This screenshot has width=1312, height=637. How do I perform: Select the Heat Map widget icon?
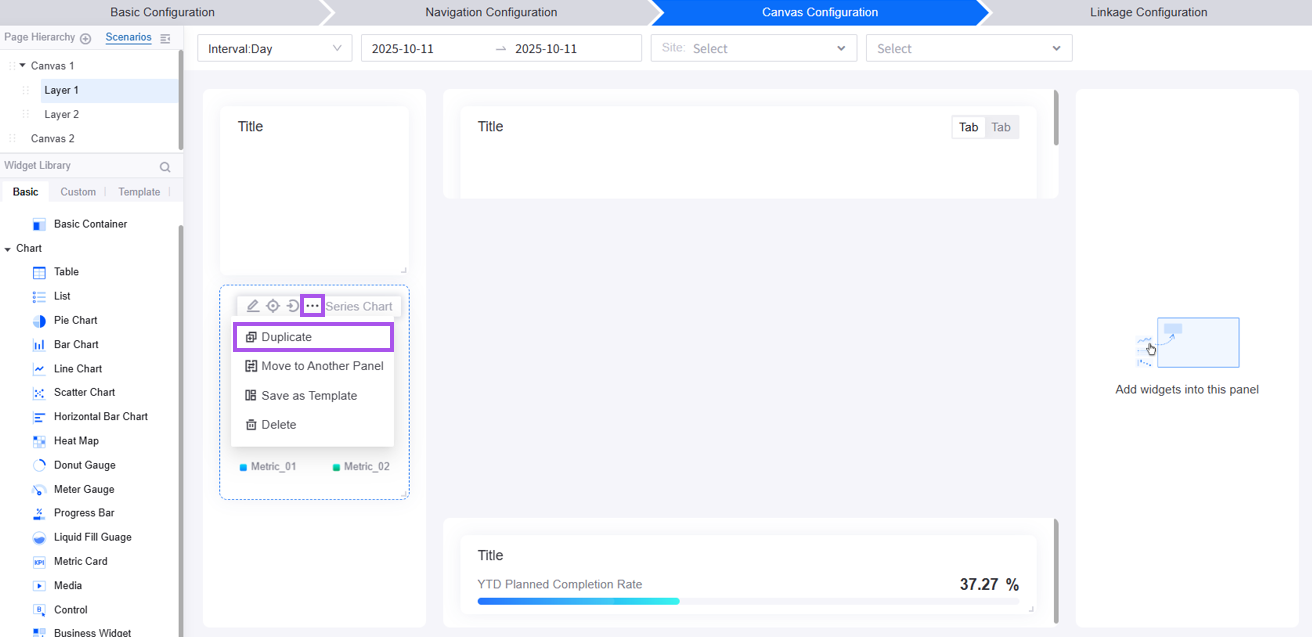point(39,441)
